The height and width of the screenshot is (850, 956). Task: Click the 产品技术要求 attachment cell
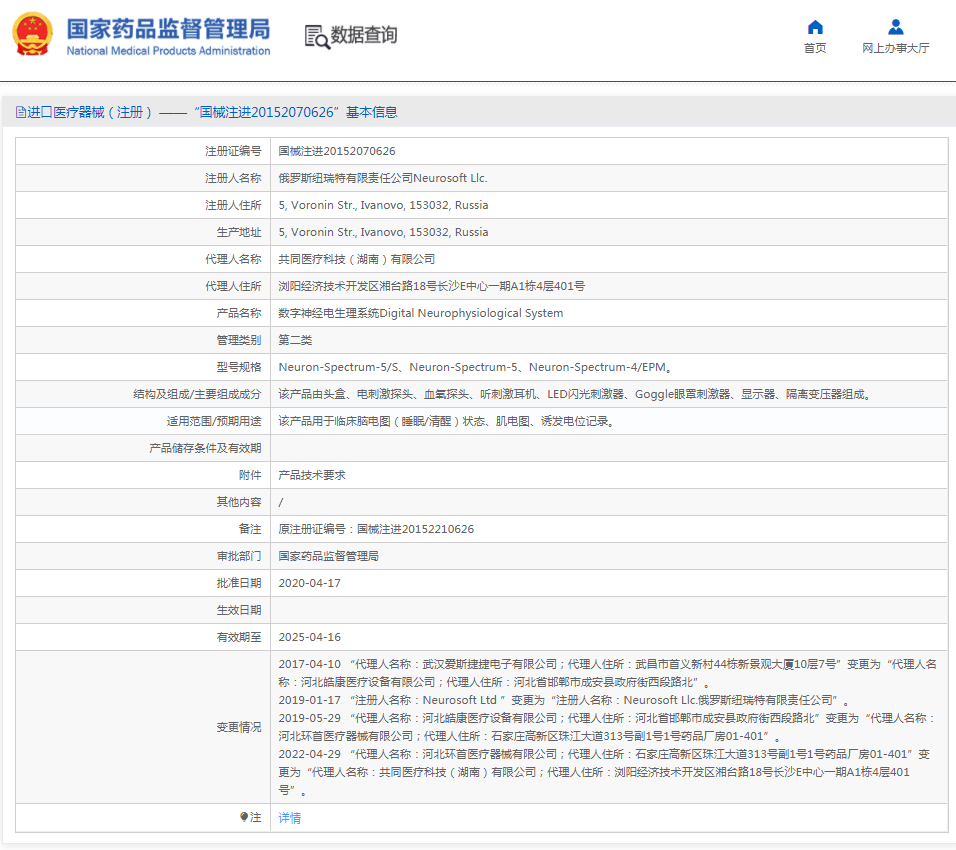click(x=311, y=475)
